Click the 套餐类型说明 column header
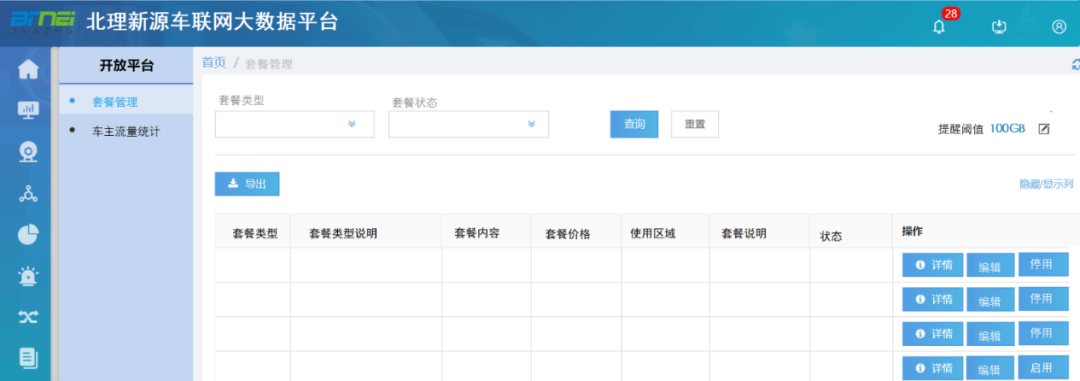This screenshot has width=1080, height=381. [343, 234]
